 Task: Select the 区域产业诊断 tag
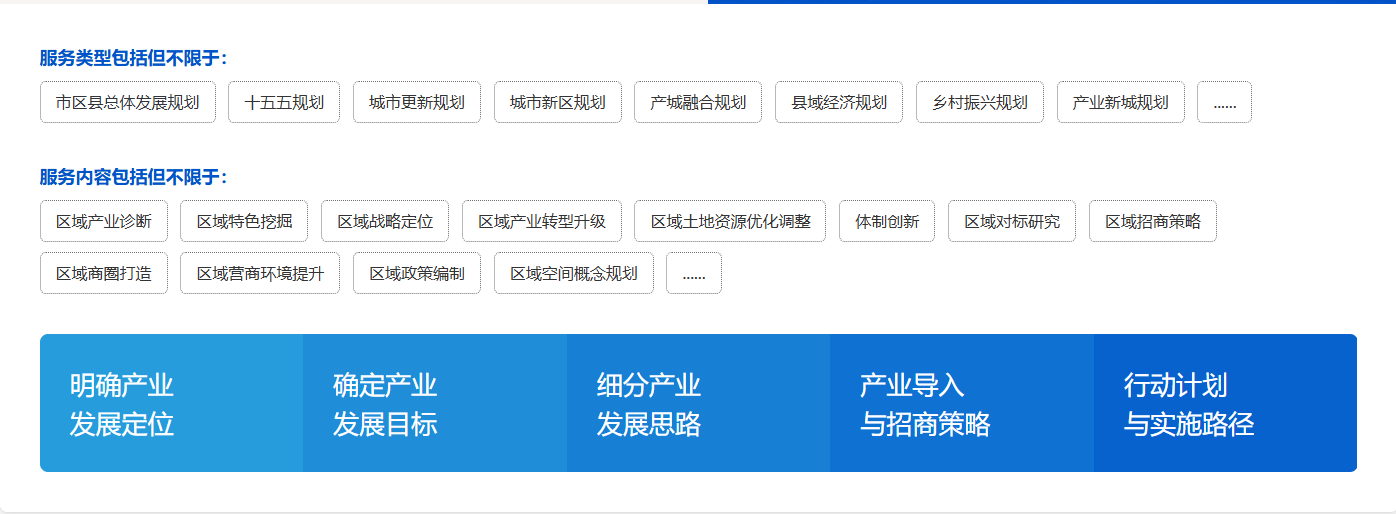tap(104, 221)
